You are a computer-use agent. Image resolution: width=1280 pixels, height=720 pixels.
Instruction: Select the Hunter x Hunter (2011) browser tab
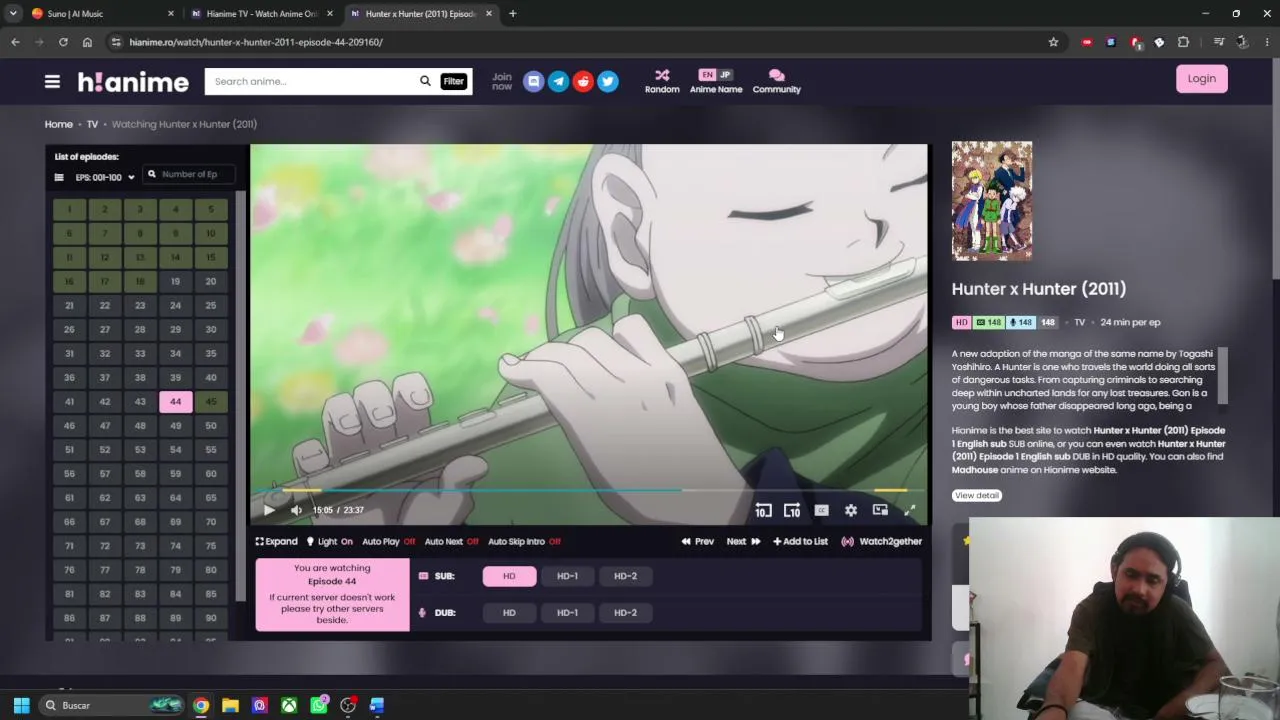[420, 14]
